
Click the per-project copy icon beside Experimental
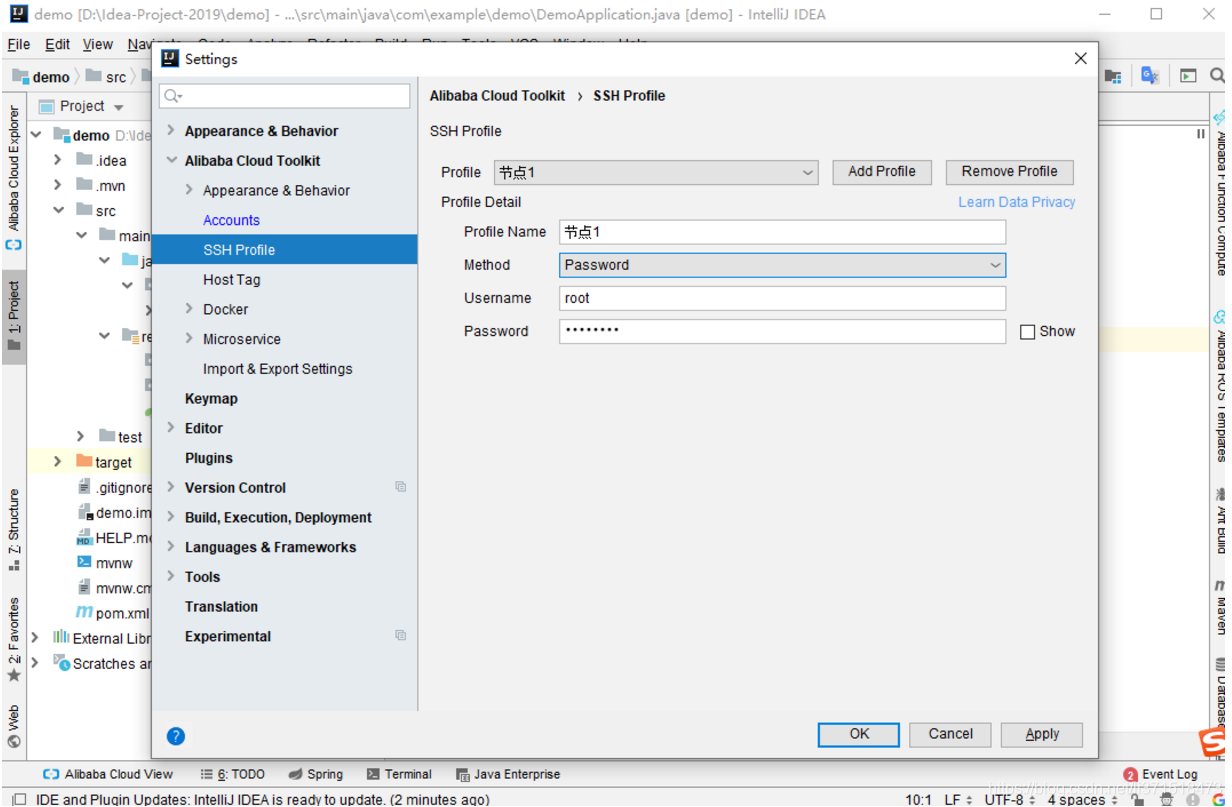point(401,635)
